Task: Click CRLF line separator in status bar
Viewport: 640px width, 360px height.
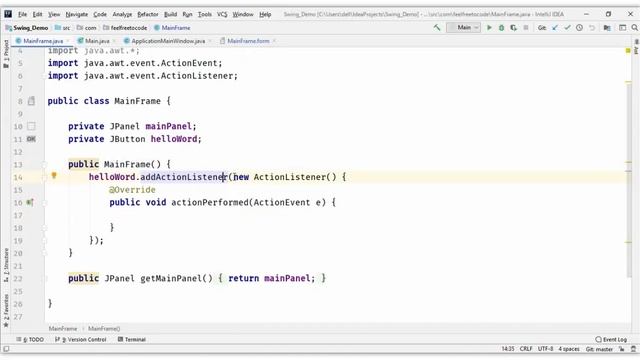Action: coord(526,349)
